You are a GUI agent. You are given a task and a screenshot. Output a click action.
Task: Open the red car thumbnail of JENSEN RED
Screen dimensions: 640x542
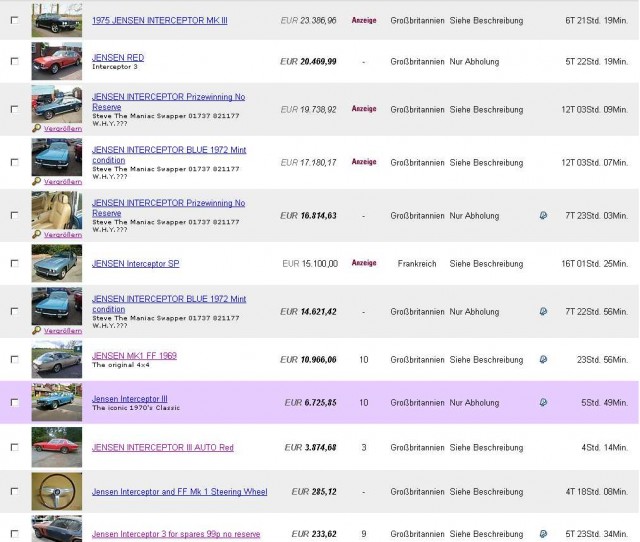pos(57,61)
